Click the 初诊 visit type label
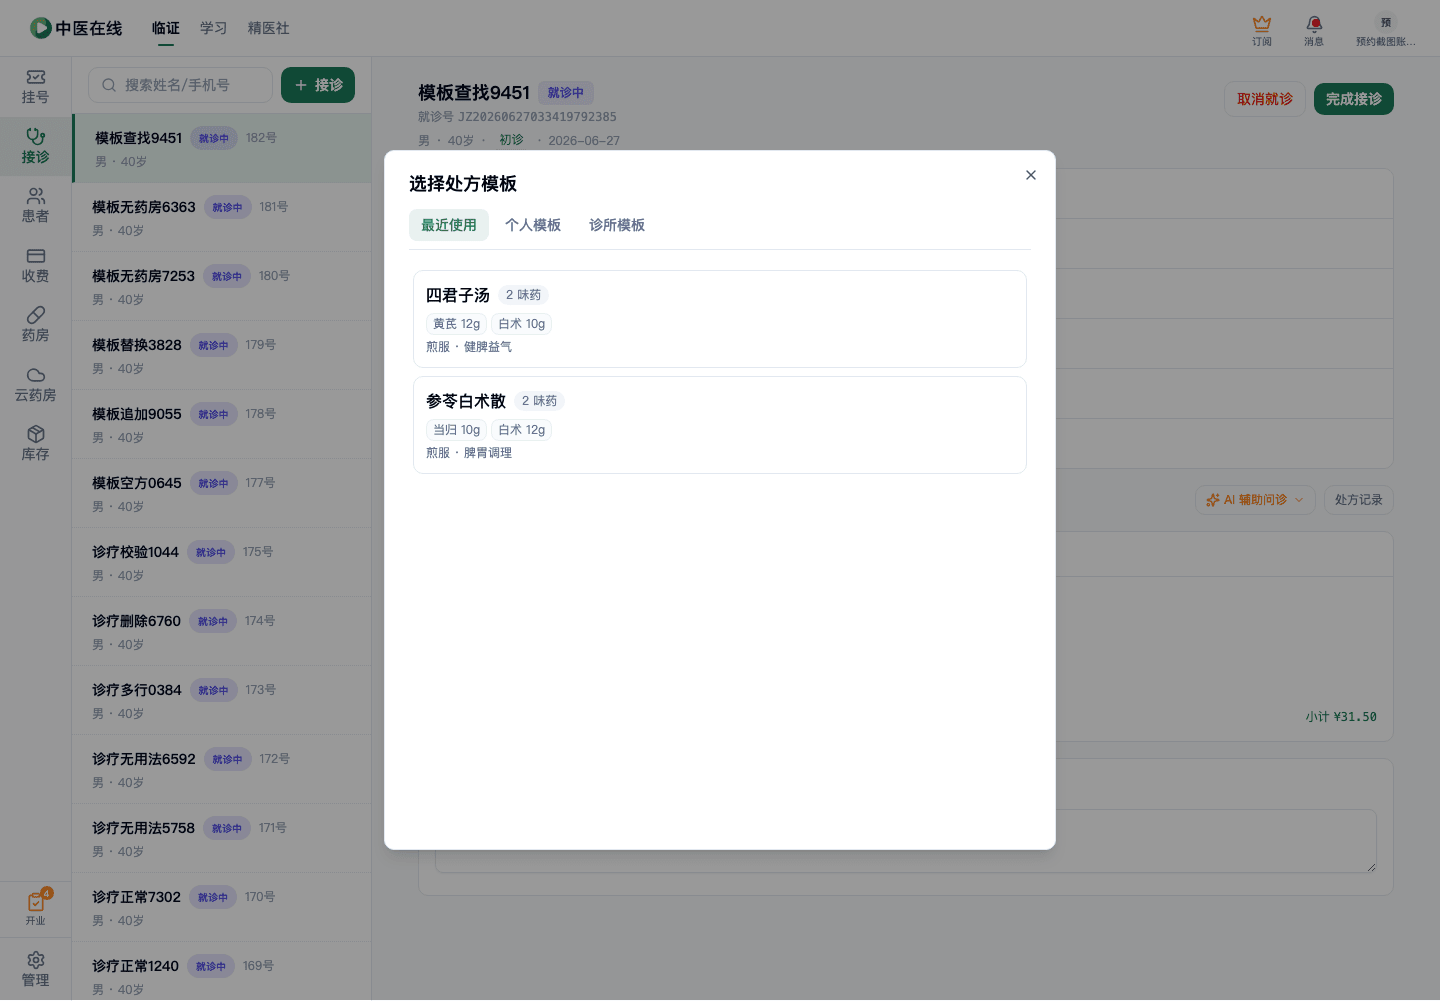Viewport: 1440px width, 1001px height. 511,140
